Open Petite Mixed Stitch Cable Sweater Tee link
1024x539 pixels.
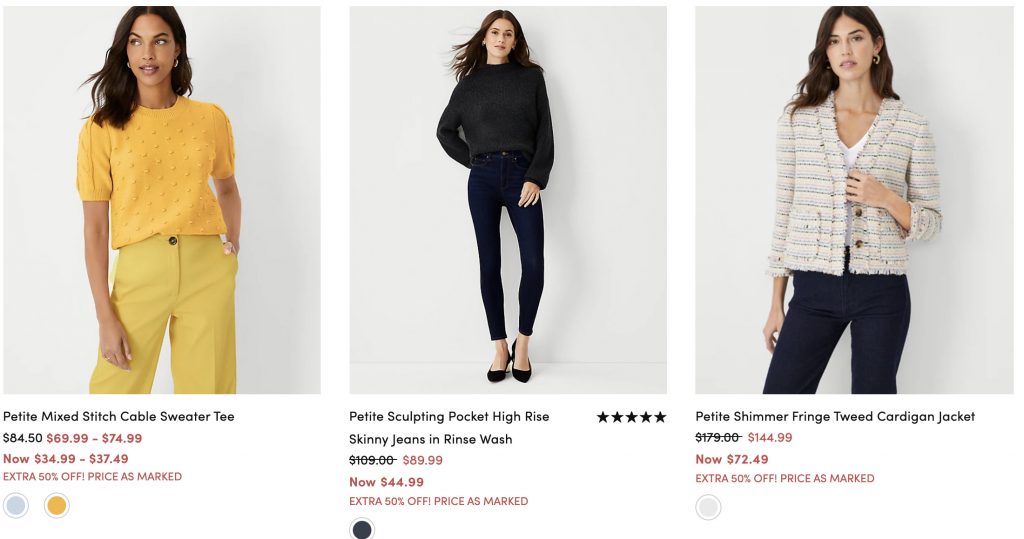(119, 416)
